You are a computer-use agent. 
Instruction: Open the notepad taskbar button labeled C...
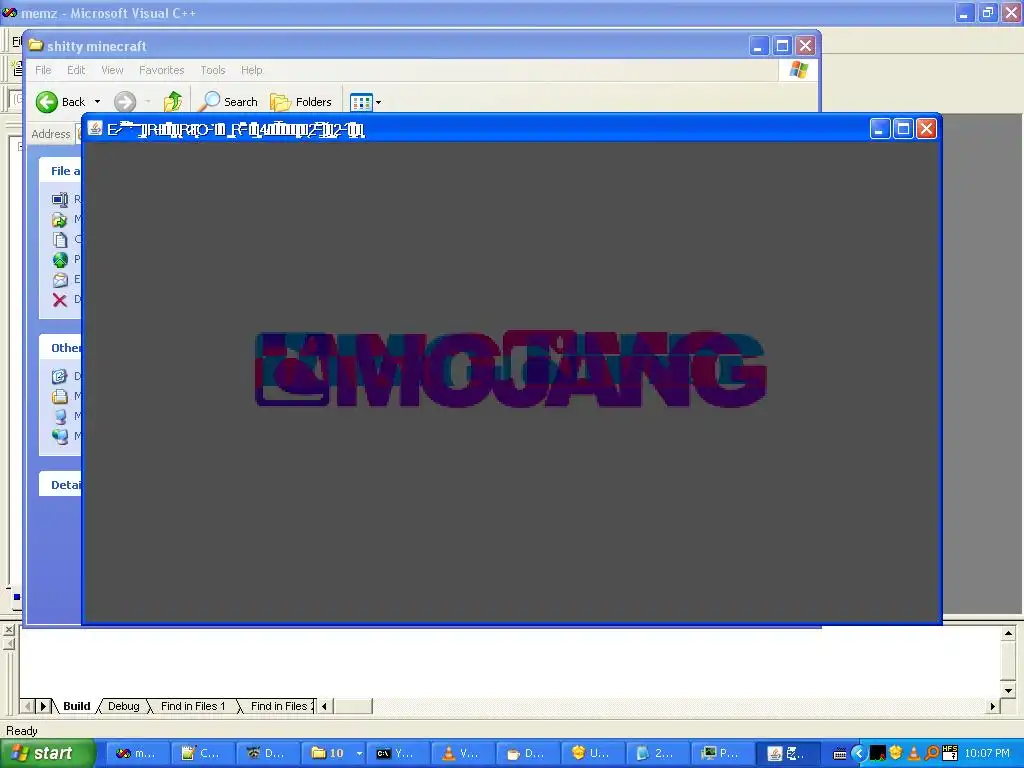pyautogui.click(x=202, y=754)
